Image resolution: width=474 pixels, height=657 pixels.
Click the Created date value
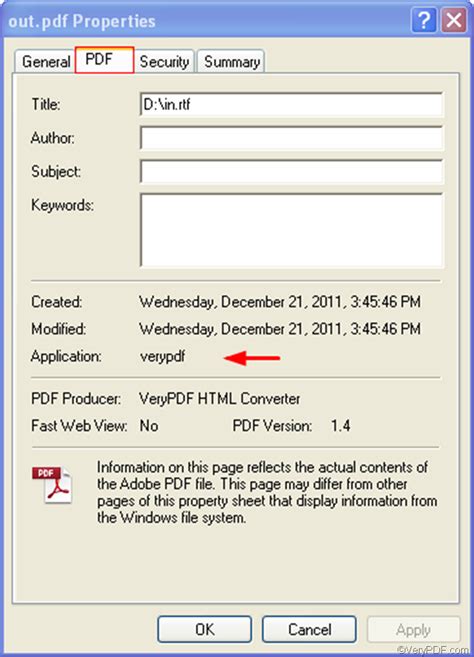(280, 302)
